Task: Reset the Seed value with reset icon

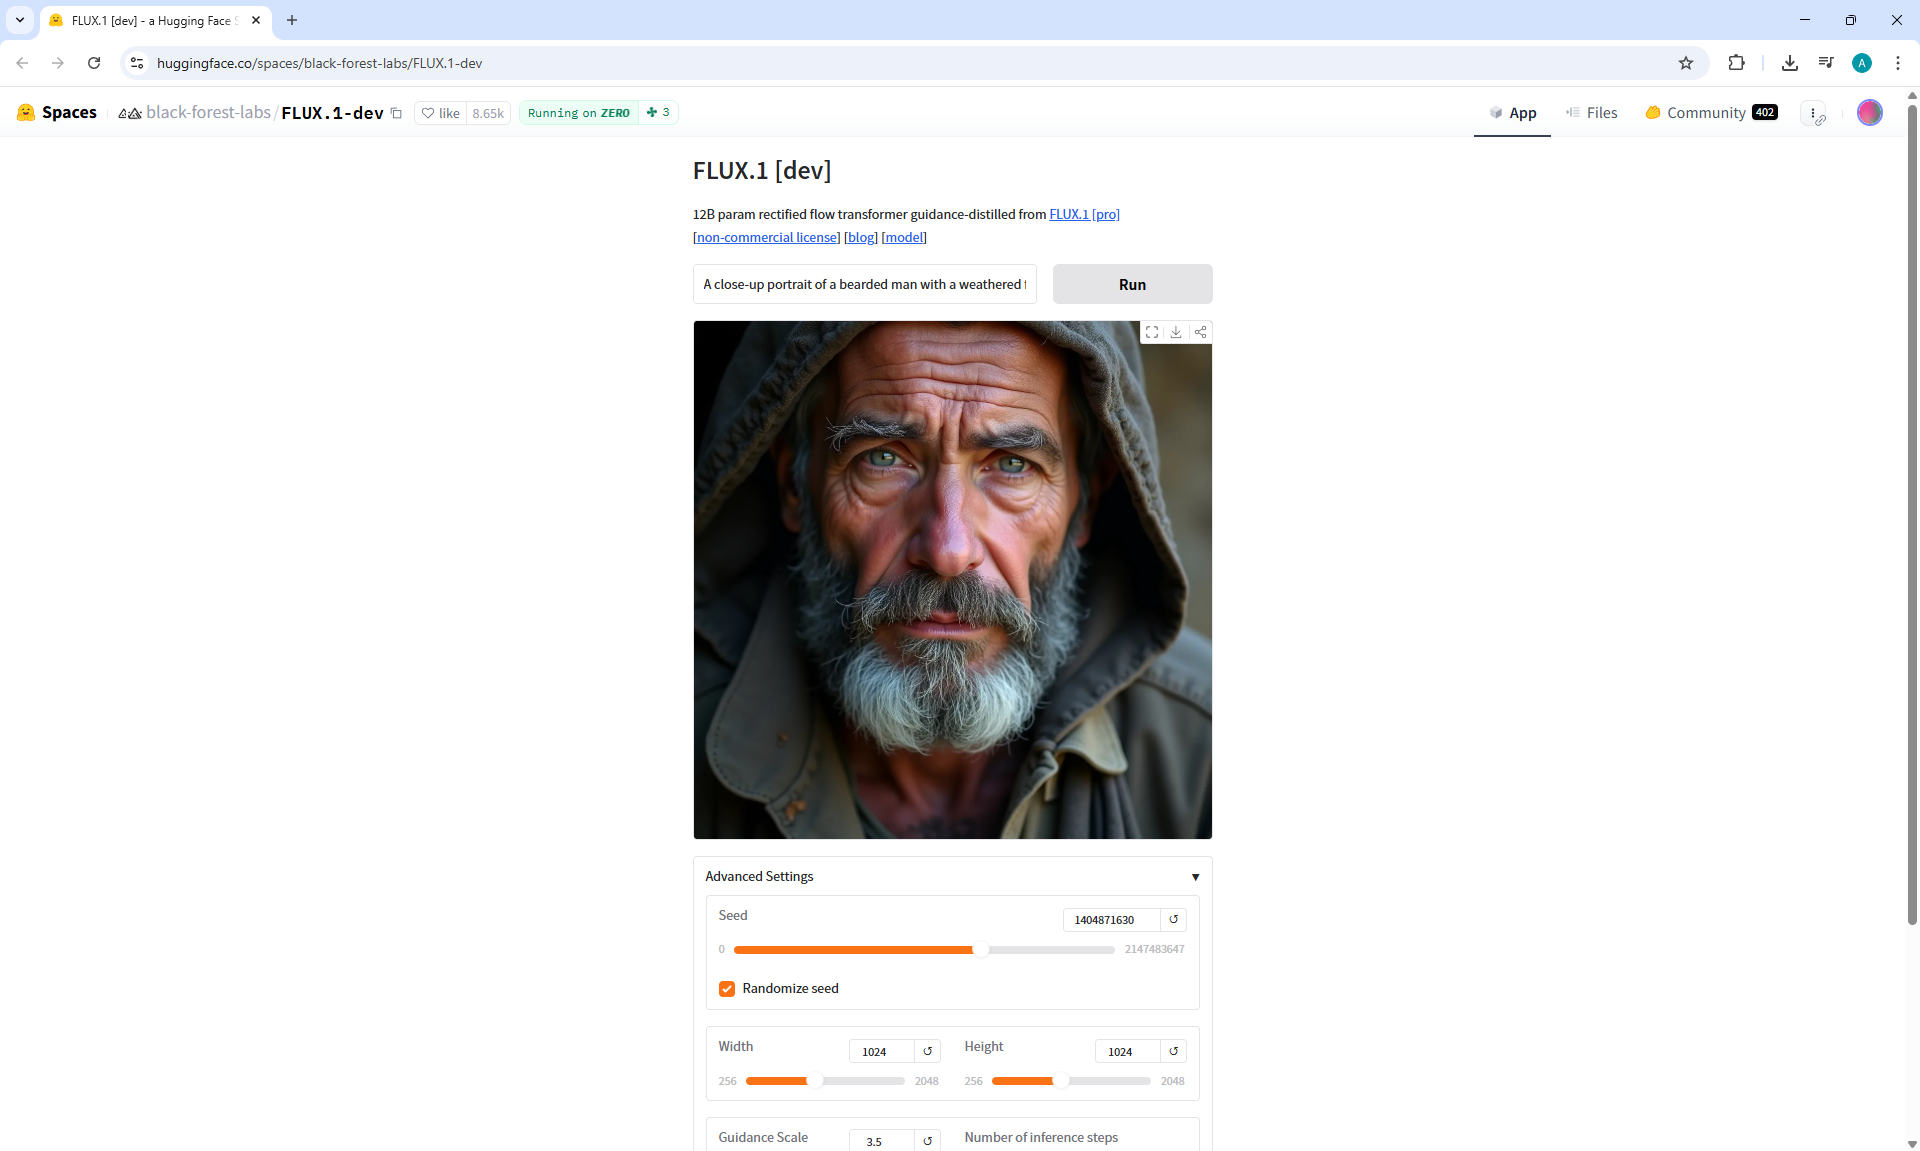Action: pos(1174,919)
